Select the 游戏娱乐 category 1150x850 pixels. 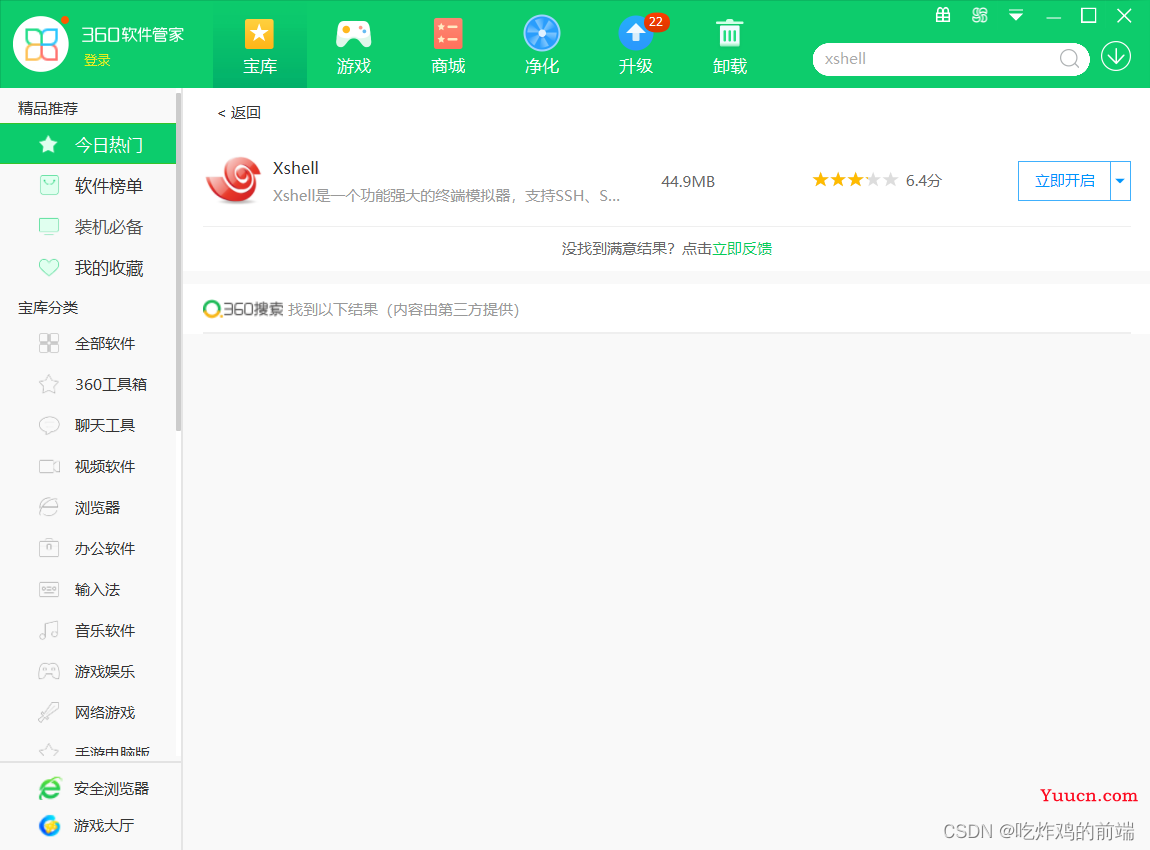pyautogui.click(x=88, y=672)
